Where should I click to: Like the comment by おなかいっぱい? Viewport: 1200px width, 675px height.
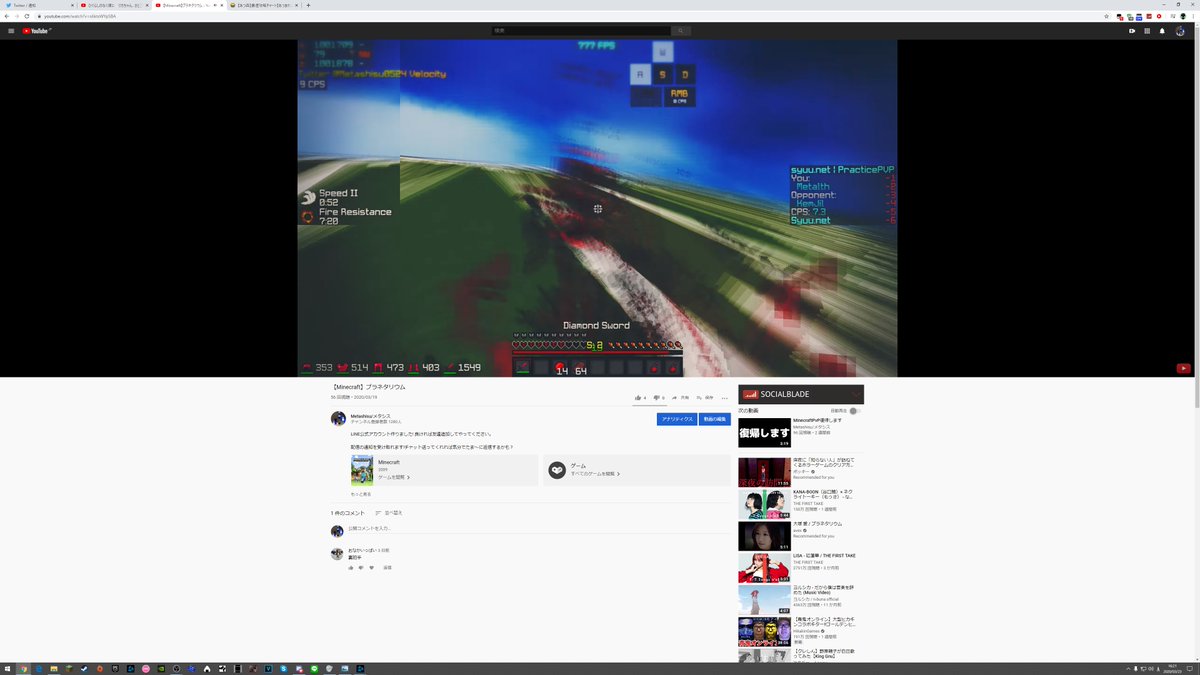(x=351, y=567)
